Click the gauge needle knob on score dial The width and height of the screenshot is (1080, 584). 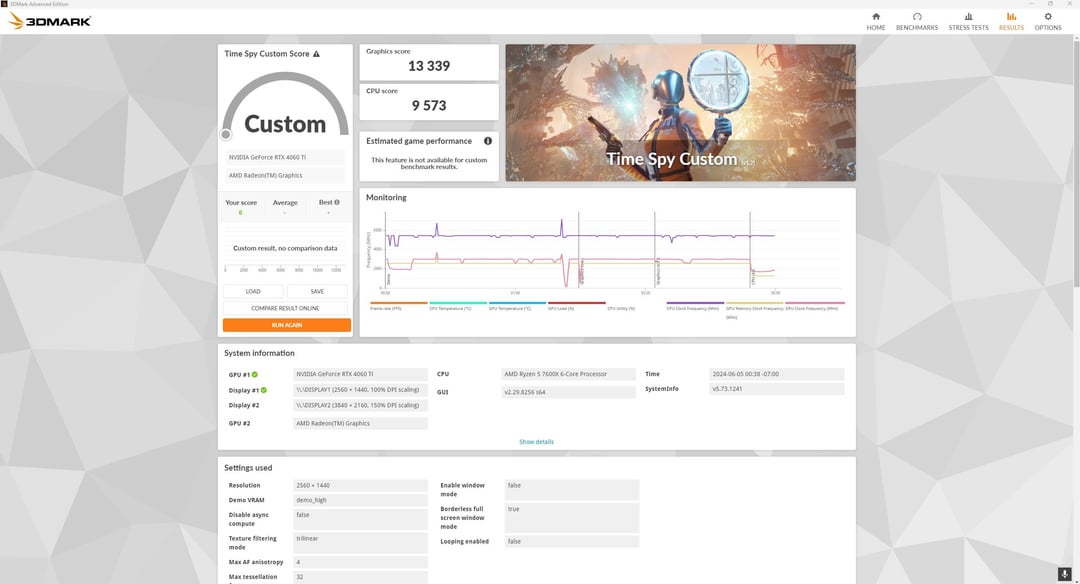pyautogui.click(x=226, y=134)
